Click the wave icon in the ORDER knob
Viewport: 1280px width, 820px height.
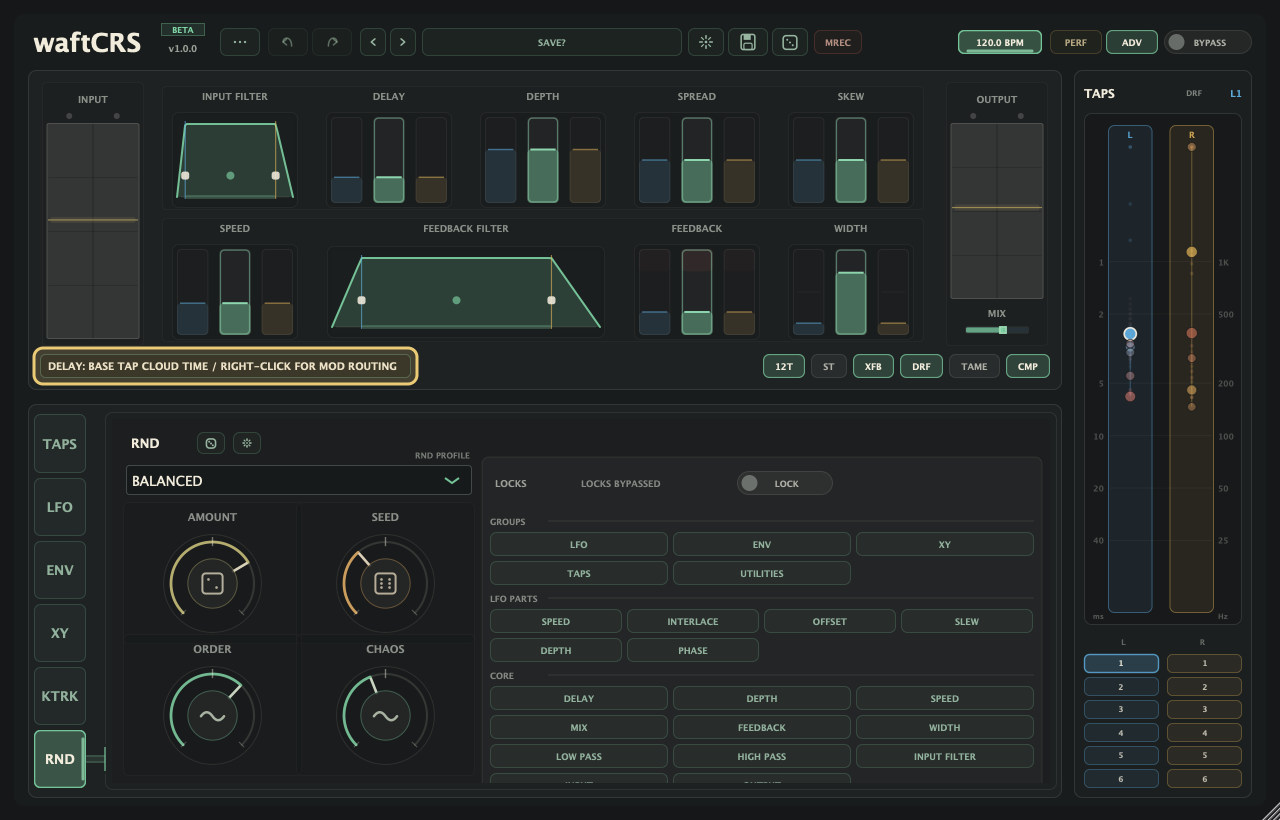pyautogui.click(x=212, y=715)
